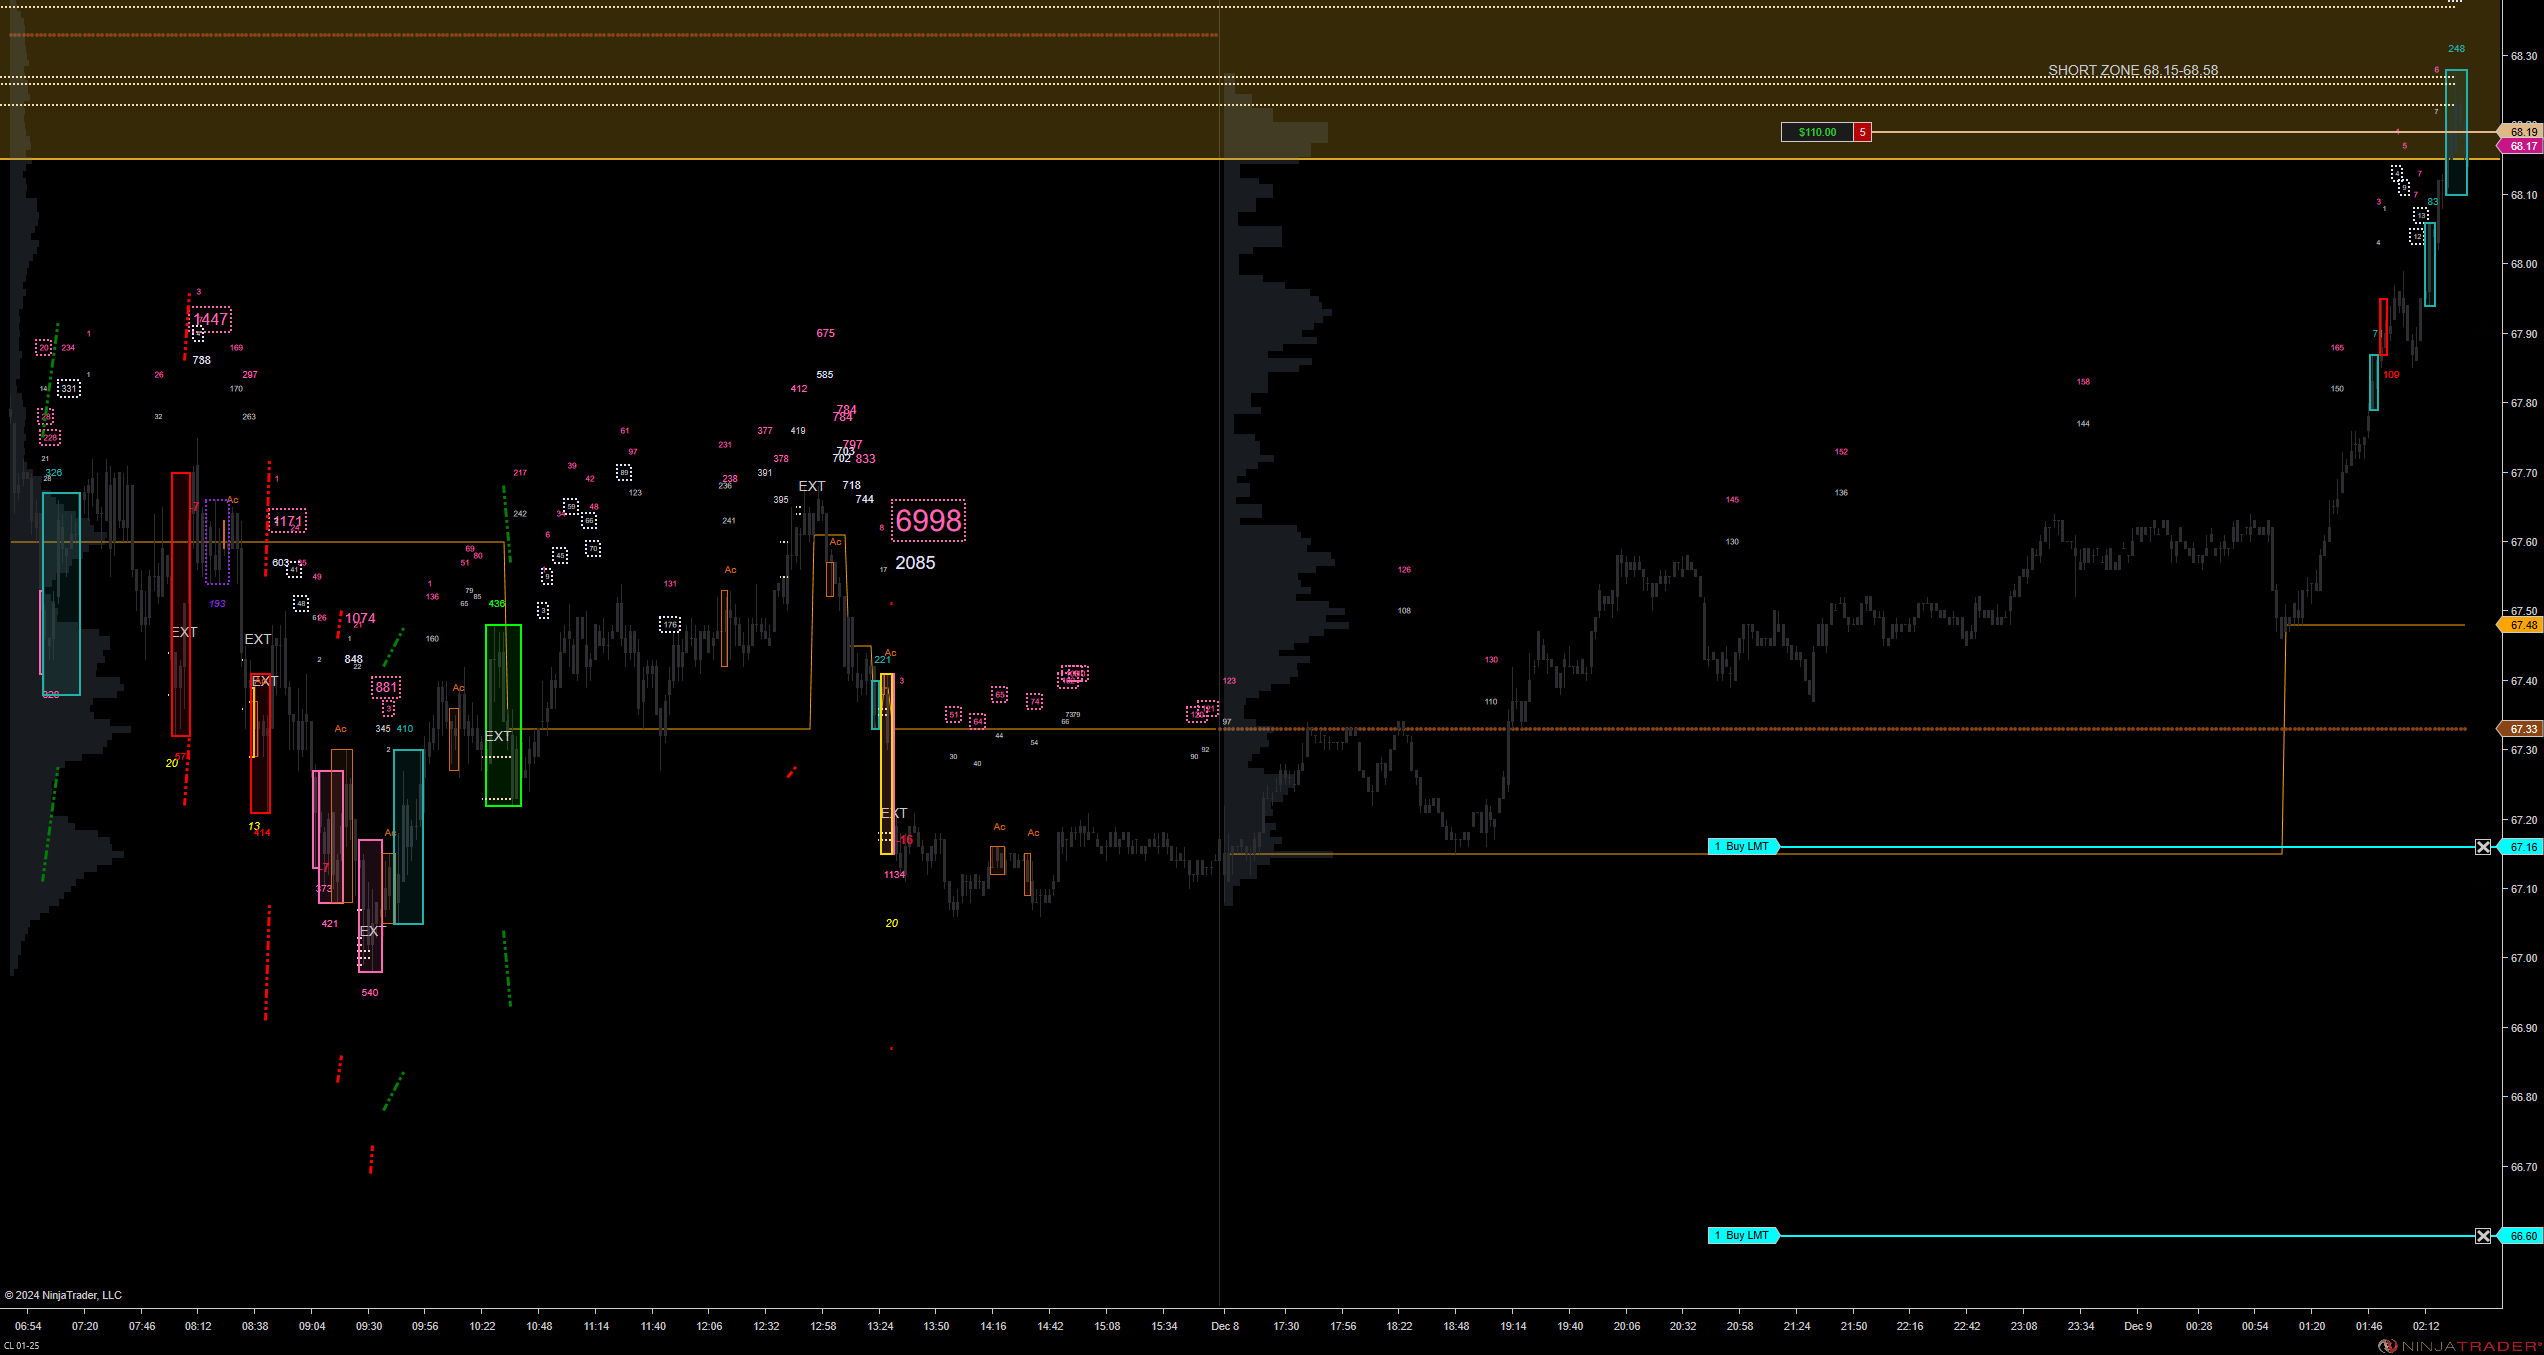Click the 1447 dotted volume marker
Screen dimensions: 2544x1355
pyautogui.click(x=211, y=320)
